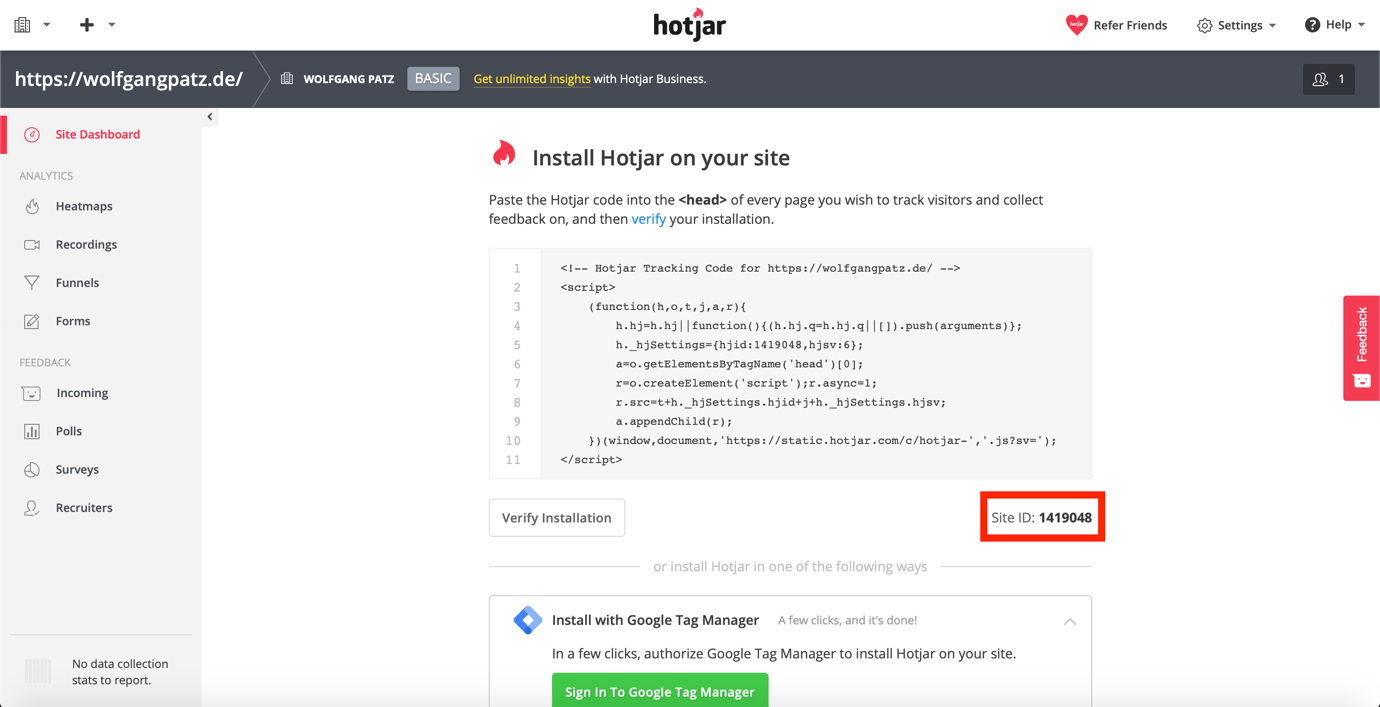Click the Site ID 1419048 text
Viewport: 1380px width, 707px height.
1041,518
